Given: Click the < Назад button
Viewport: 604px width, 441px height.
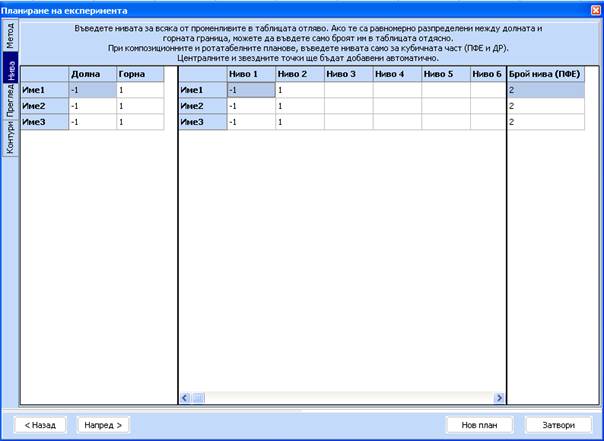Looking at the screenshot, I should point(40,424).
